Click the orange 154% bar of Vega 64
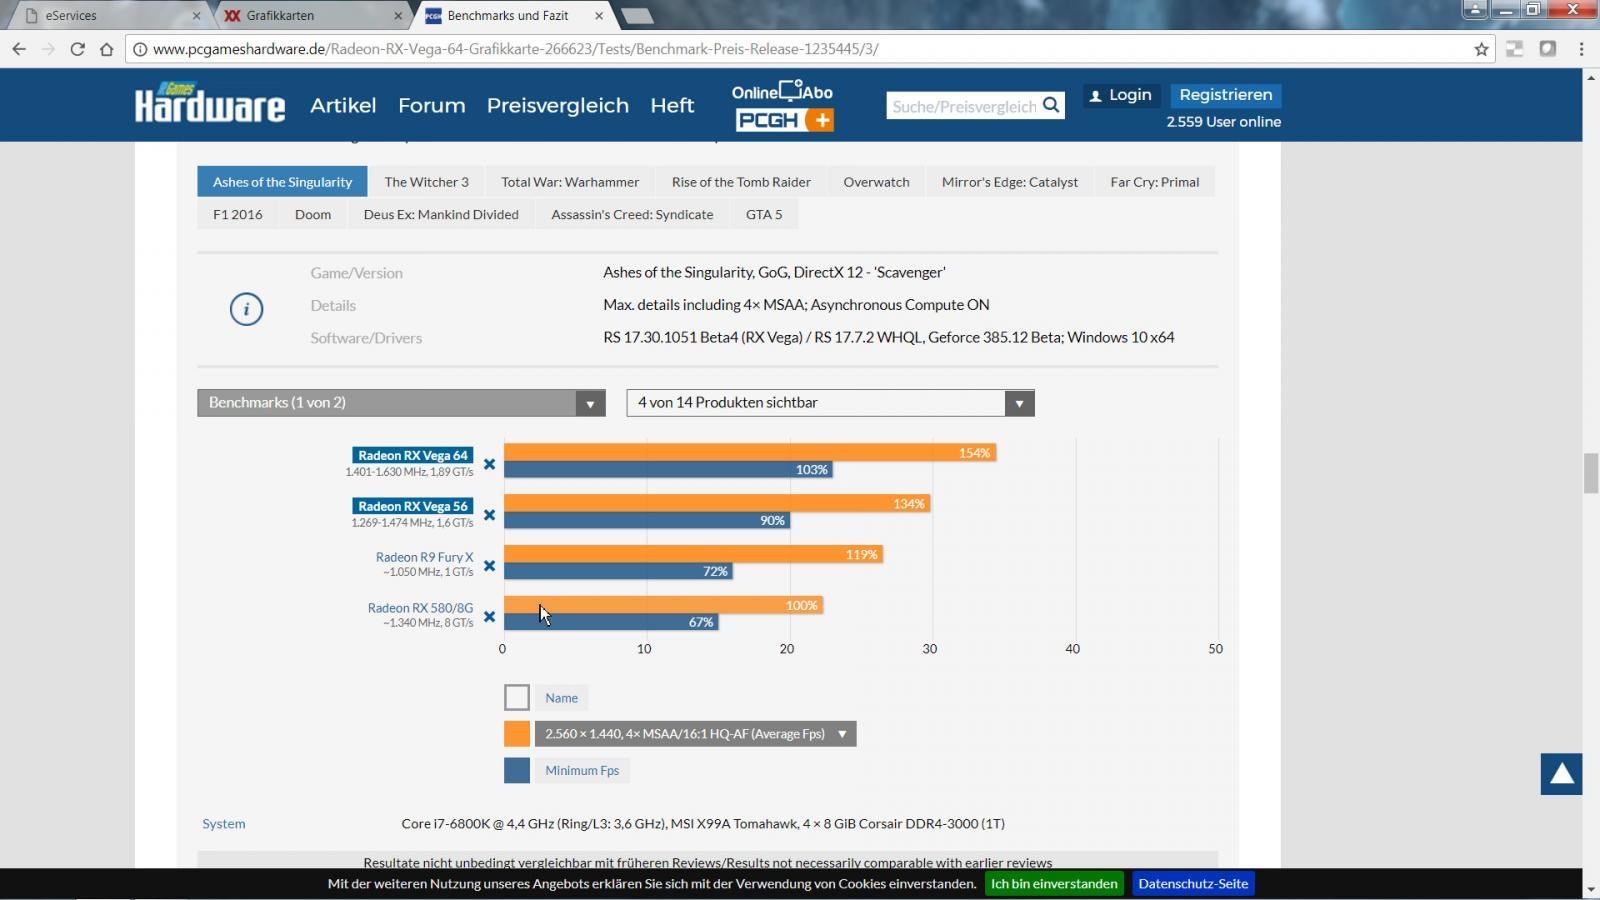 point(750,453)
